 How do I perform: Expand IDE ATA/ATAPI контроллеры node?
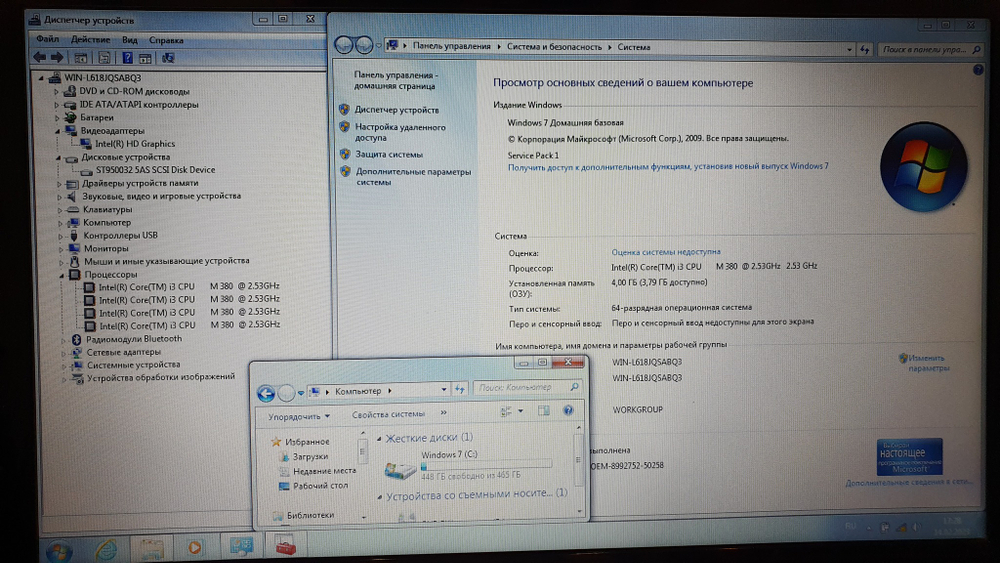click(56, 105)
